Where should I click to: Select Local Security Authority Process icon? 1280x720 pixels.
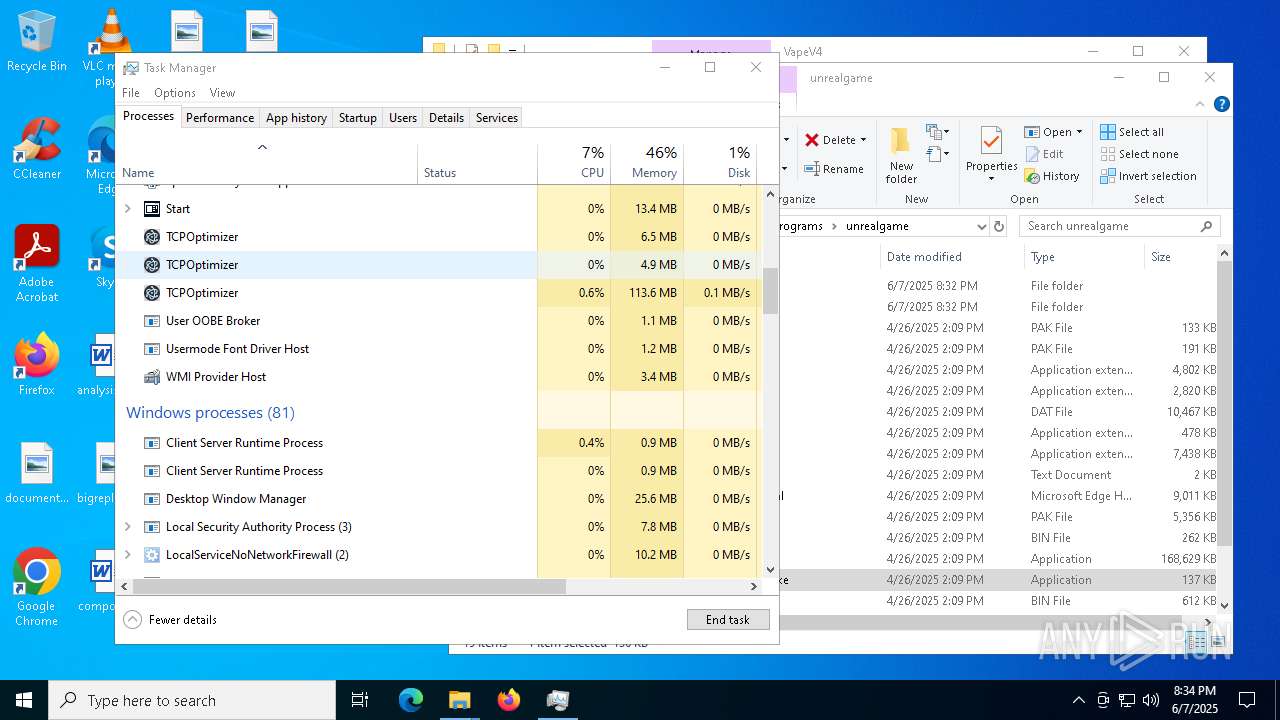pos(152,527)
